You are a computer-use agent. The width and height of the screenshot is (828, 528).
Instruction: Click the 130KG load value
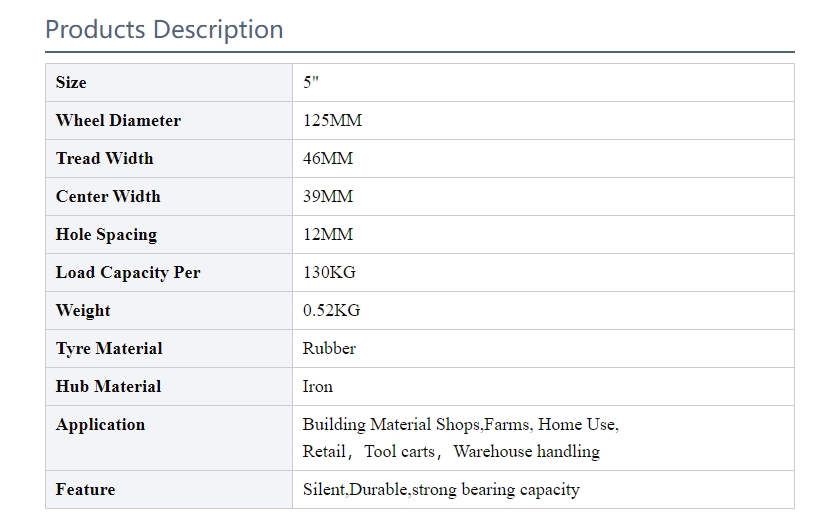330,272
